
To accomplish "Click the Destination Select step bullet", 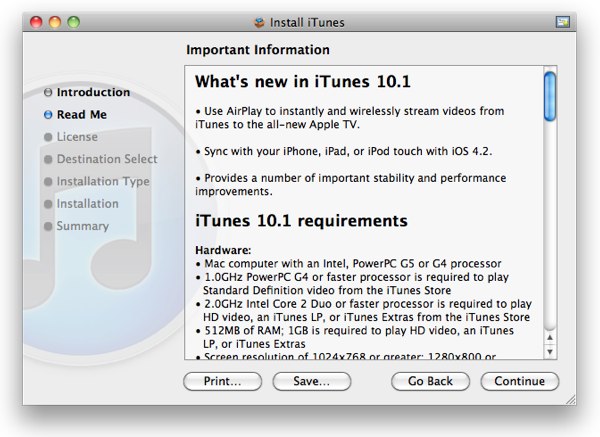I will [48, 159].
